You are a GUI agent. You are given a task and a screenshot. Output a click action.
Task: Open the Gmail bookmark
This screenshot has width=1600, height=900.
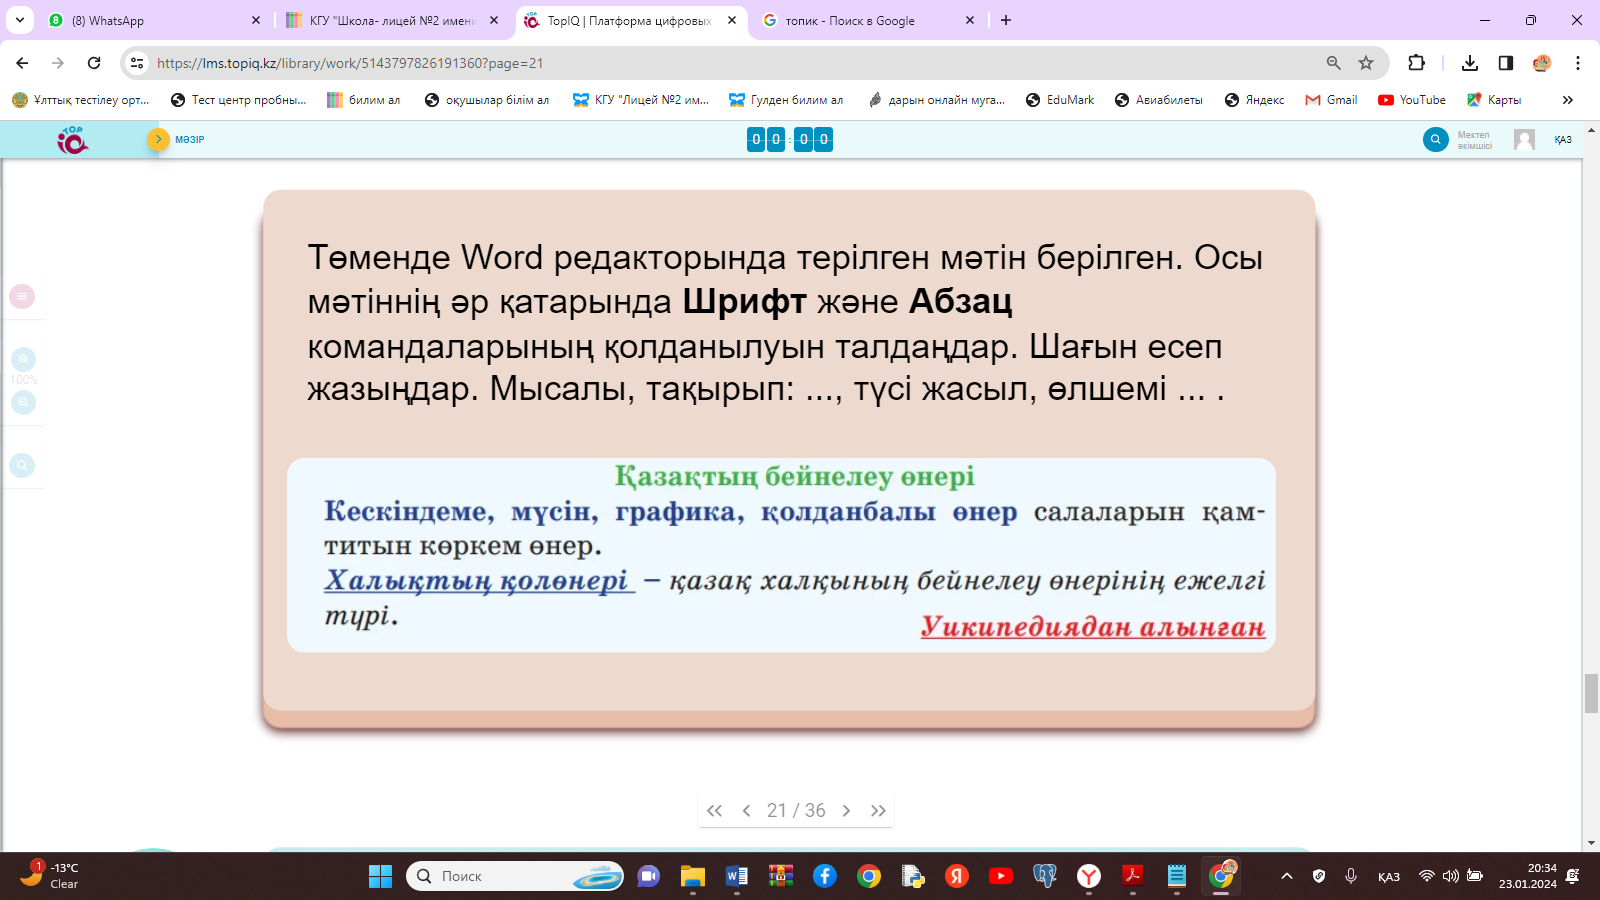click(1332, 100)
